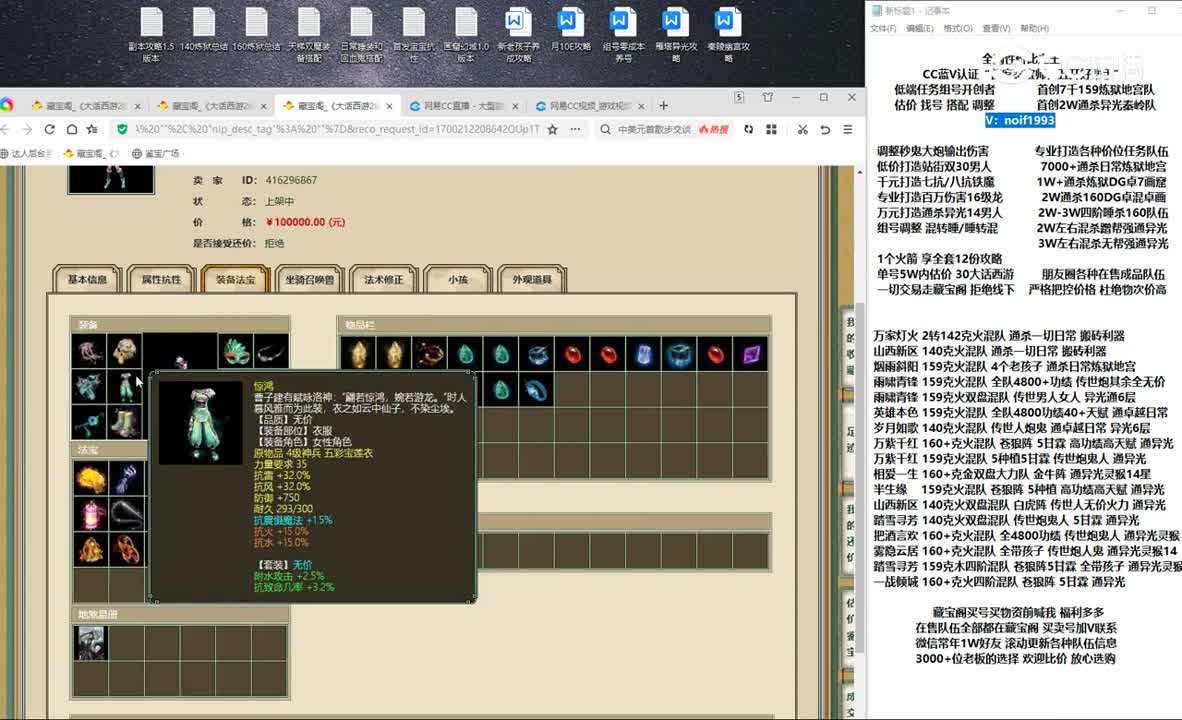The image size is (1182, 720).
Task: Select the golden bell talisman icon
Action: pos(90,550)
